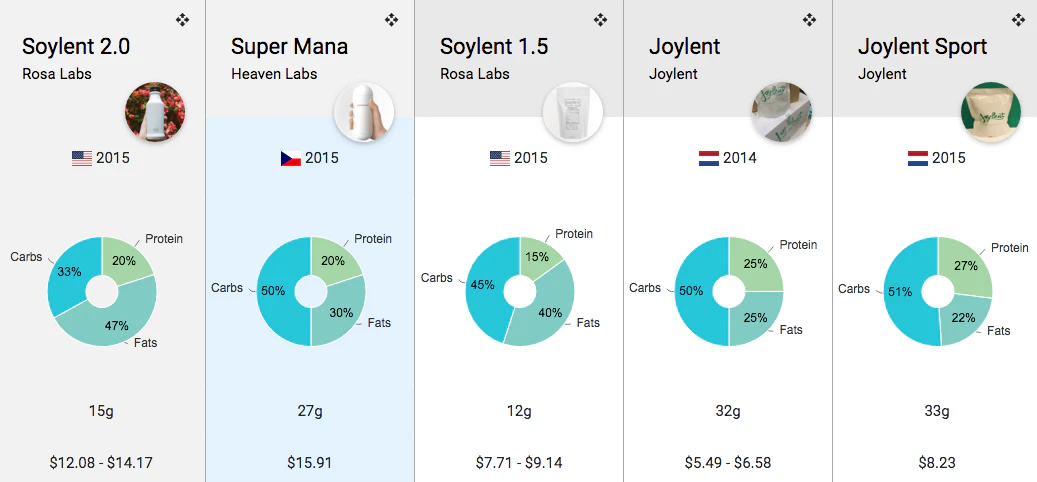Viewport: 1037px width, 482px height.
Task: Open the Soylent 1.5 pouch thumbnail
Action: 573,112
